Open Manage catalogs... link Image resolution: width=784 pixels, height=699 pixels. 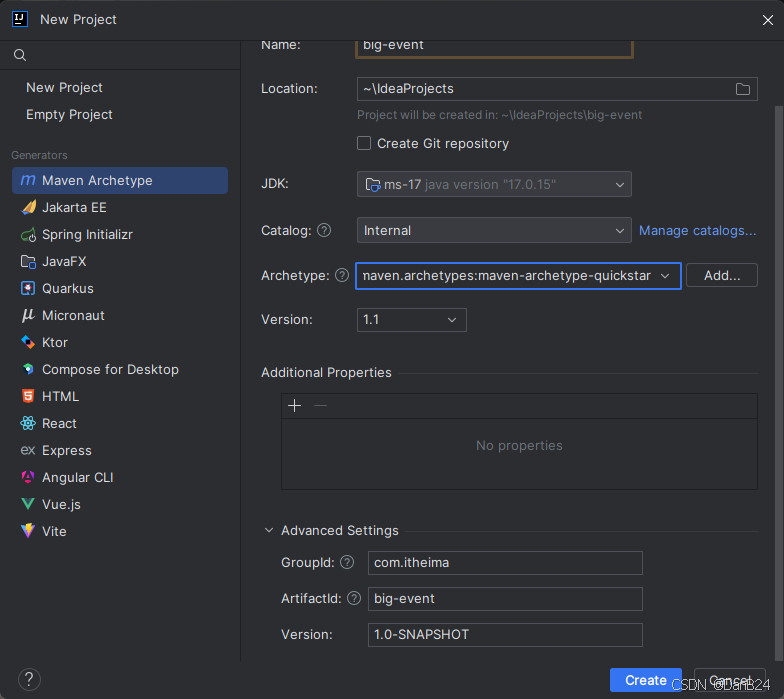[x=698, y=230]
